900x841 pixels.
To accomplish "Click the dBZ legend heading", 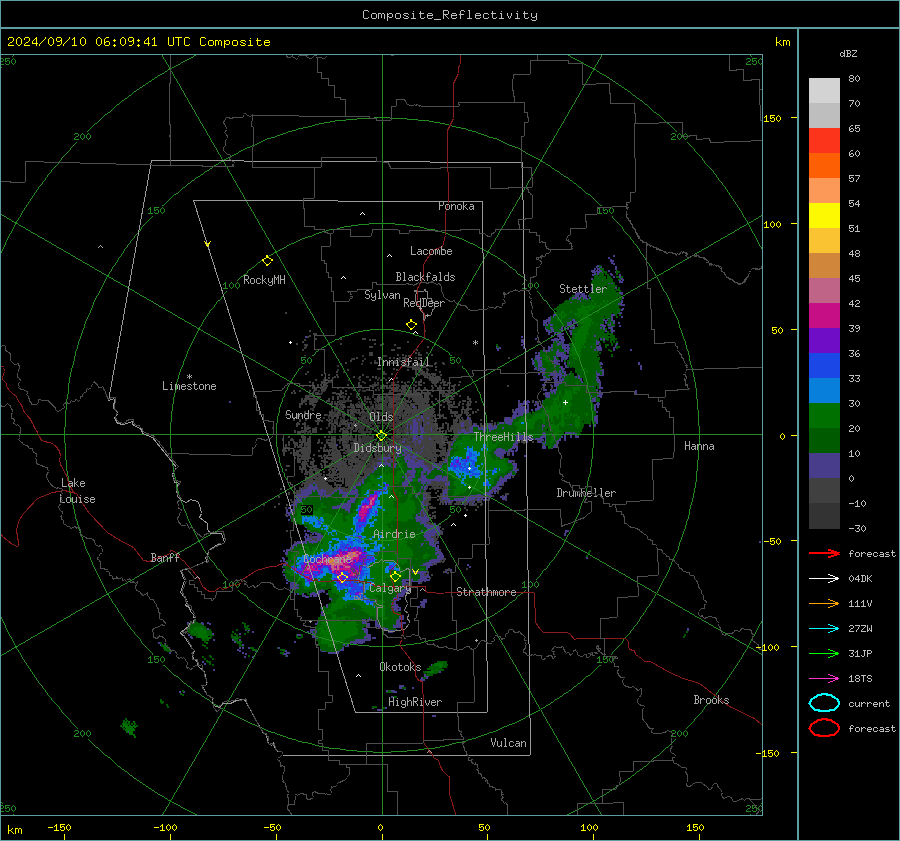I will click(x=848, y=53).
